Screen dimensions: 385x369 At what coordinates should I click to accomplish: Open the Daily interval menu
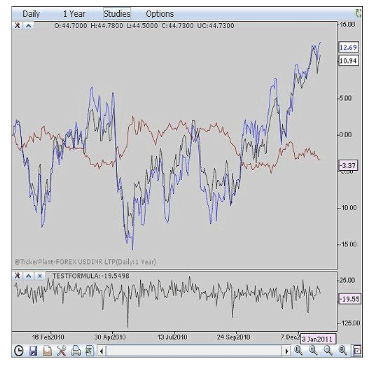click(31, 14)
